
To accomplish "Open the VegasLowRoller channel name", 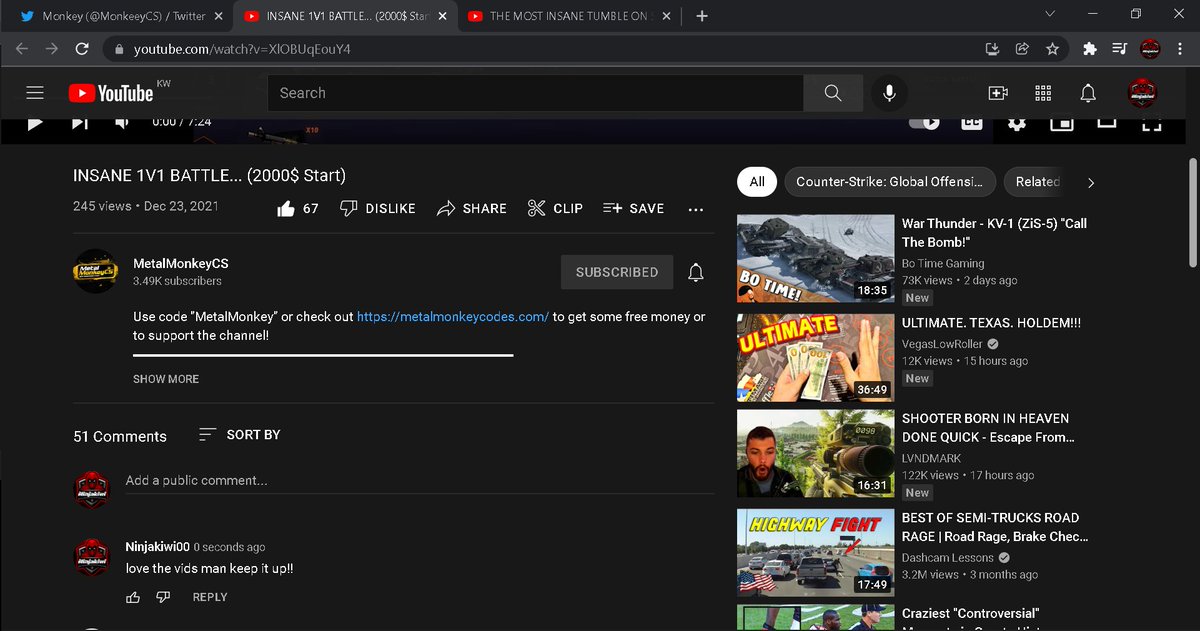I will pos(942,344).
